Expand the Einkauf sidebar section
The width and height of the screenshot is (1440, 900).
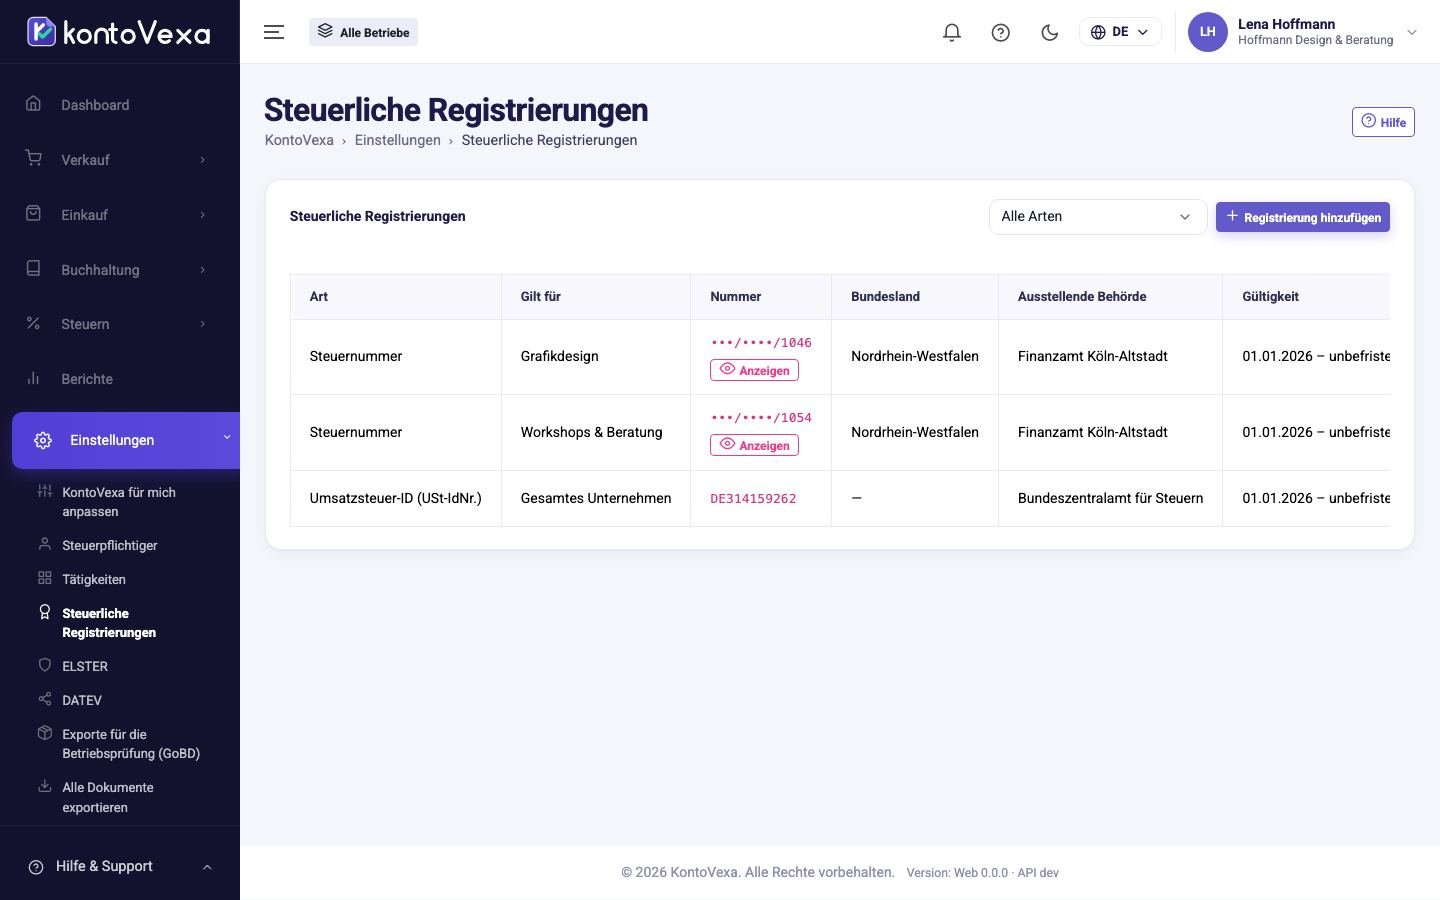(120, 215)
